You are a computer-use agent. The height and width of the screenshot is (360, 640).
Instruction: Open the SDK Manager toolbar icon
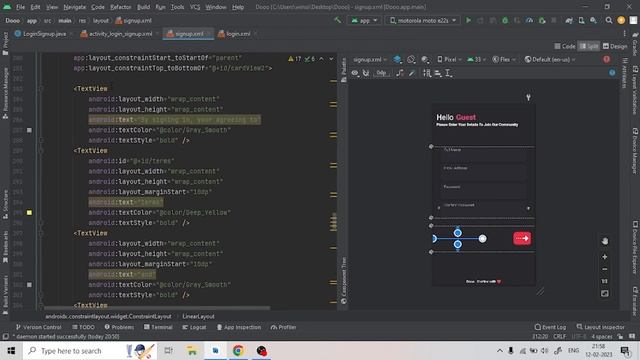pos(593,20)
